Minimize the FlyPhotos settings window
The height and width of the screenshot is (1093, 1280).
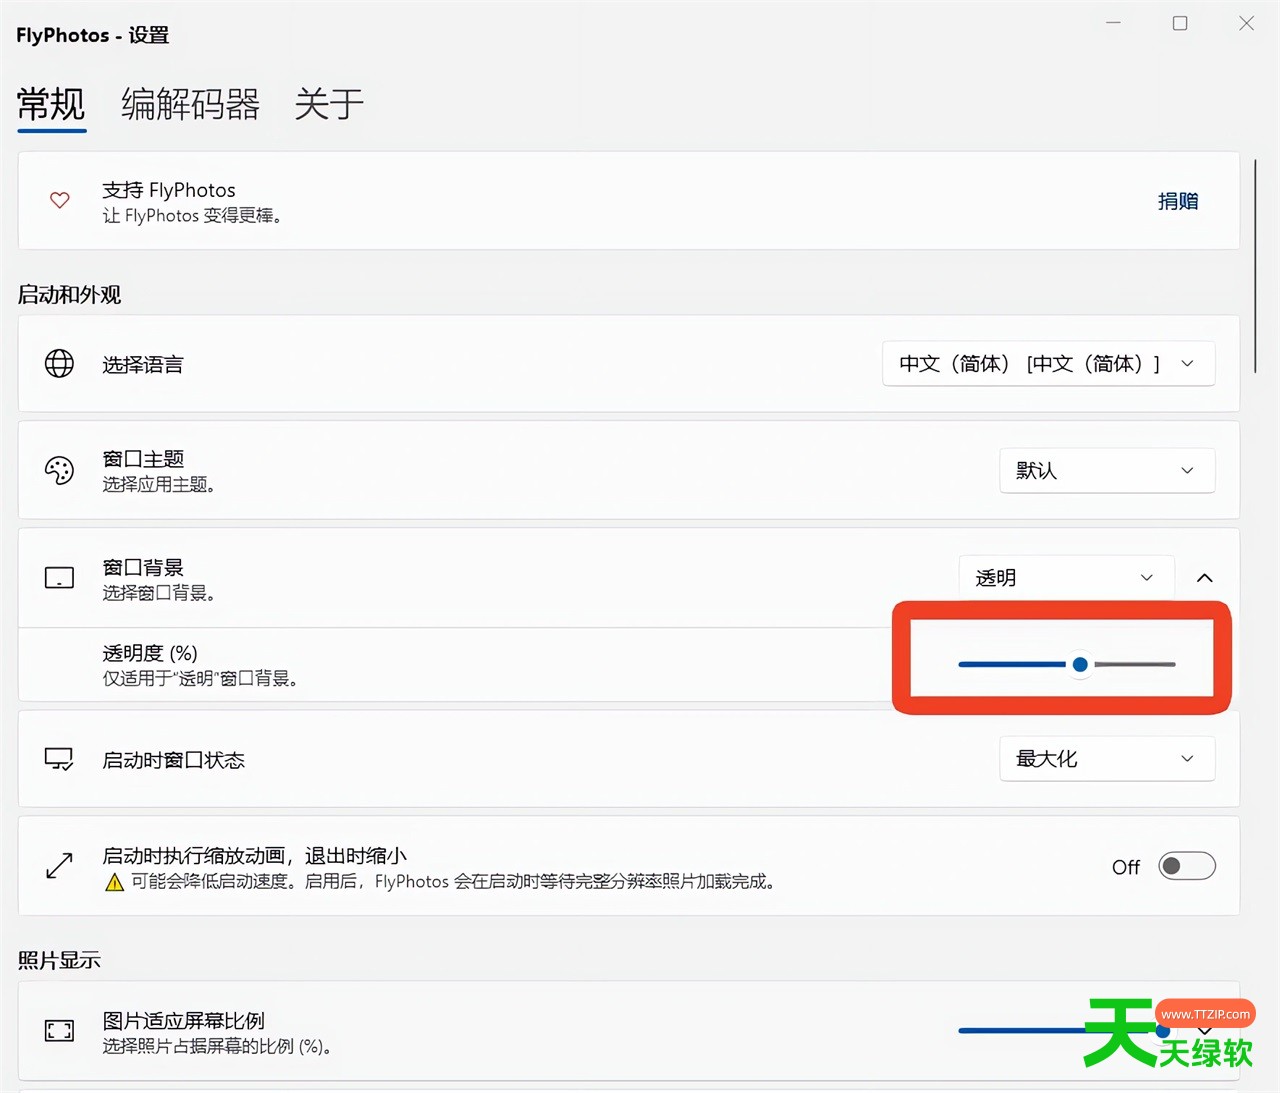1113,23
